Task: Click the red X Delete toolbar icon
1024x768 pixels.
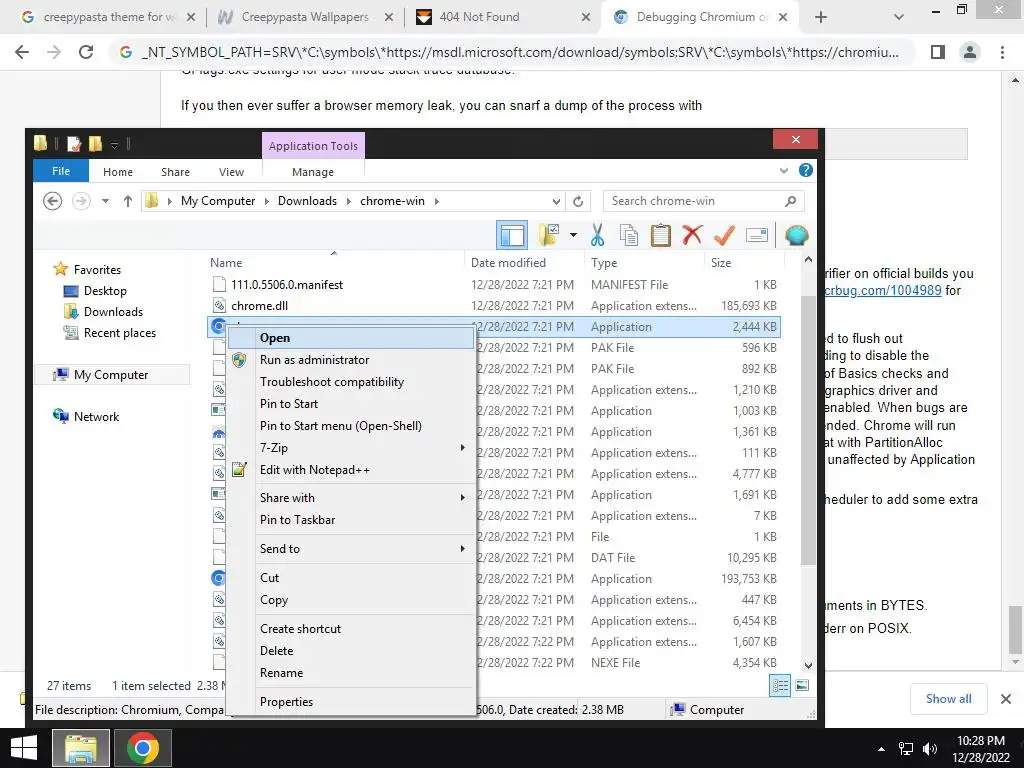Action: tap(692, 235)
